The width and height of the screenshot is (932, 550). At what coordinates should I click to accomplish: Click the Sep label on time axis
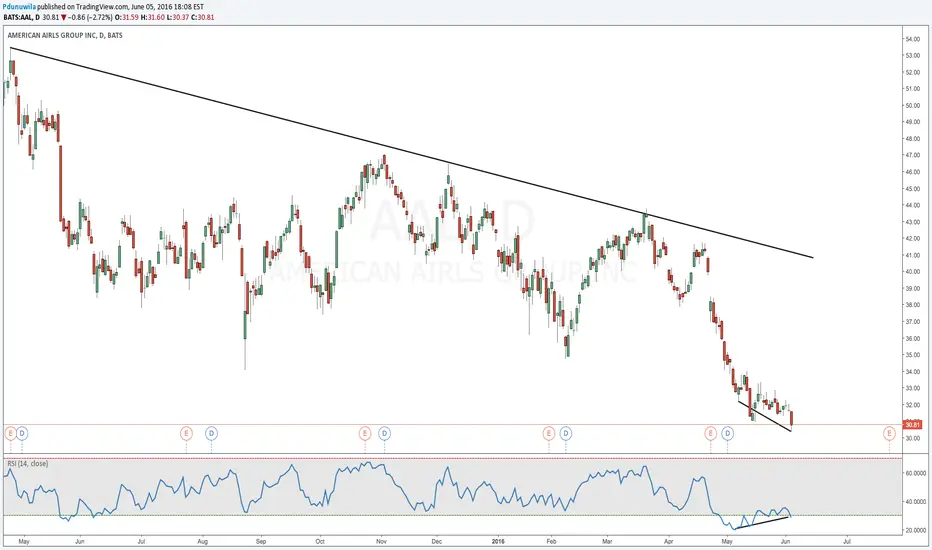pos(261,542)
